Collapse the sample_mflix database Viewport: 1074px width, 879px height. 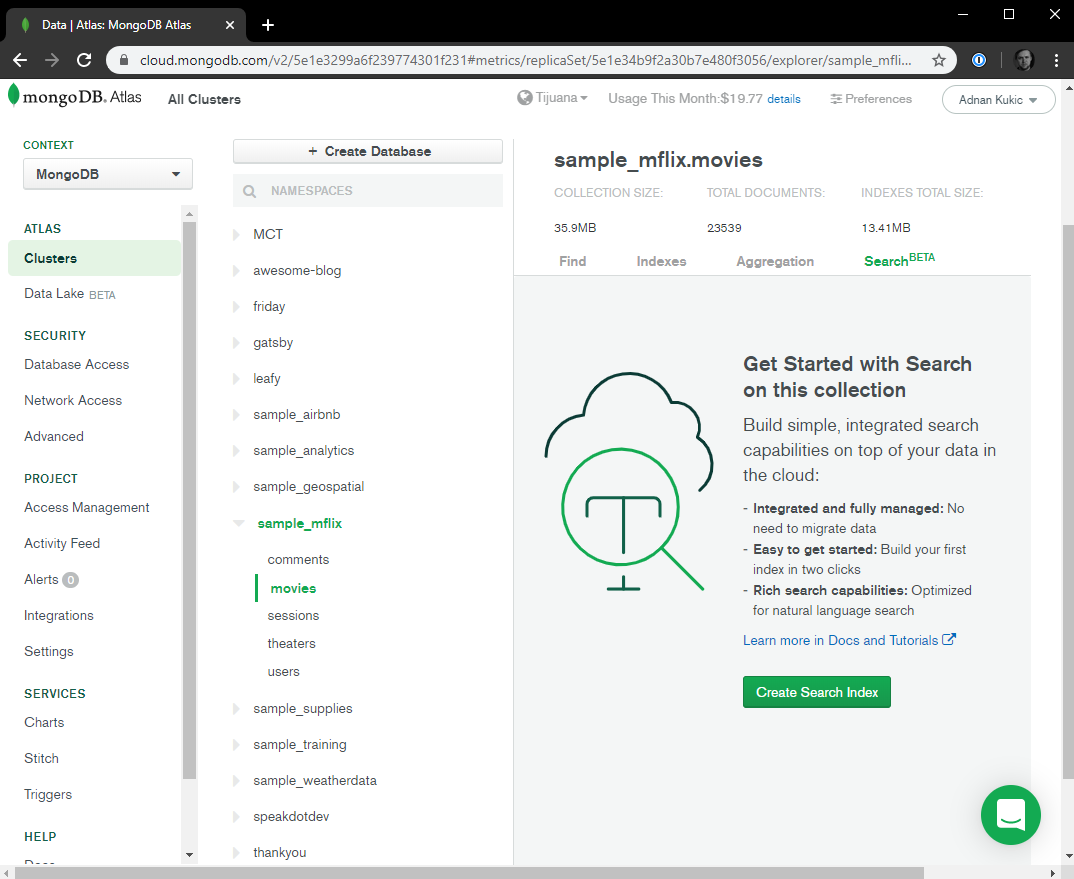coord(238,523)
